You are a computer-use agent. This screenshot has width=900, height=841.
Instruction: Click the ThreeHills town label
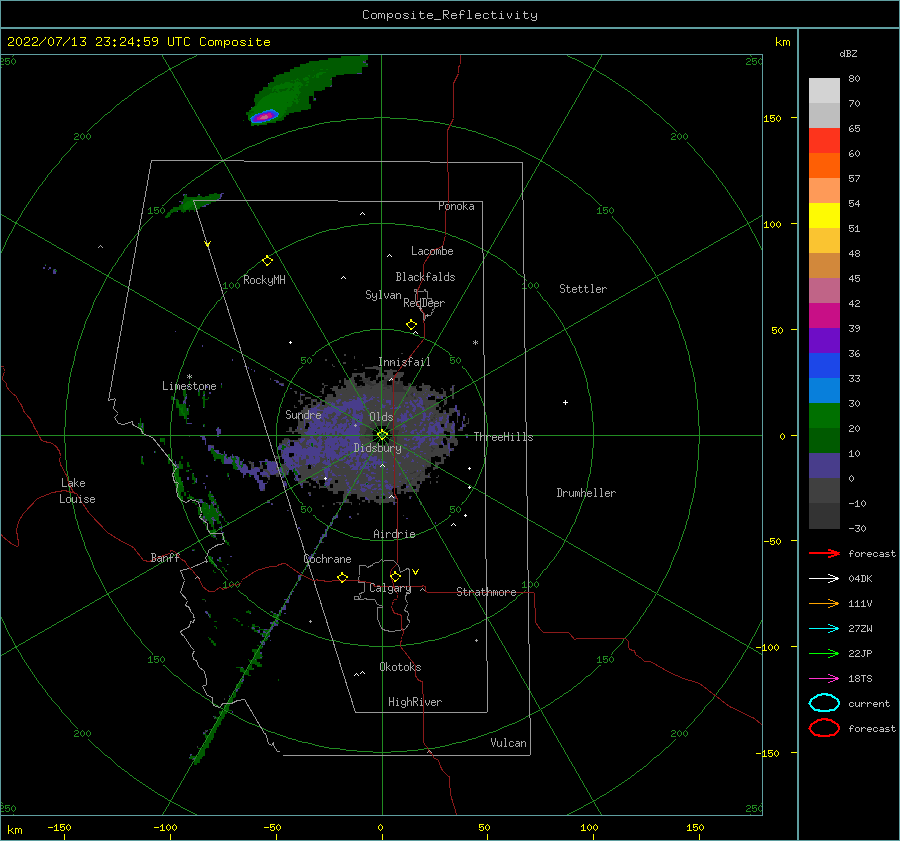[503, 437]
